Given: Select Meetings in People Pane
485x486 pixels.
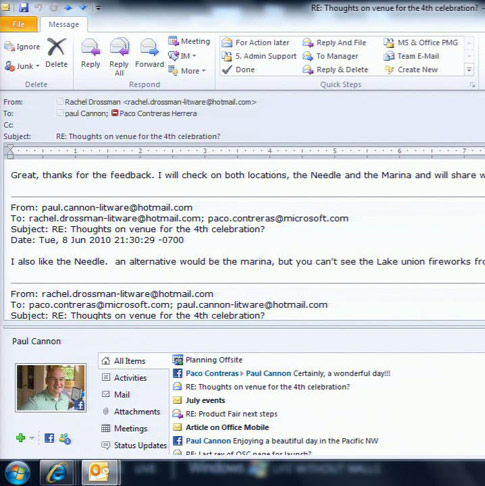Looking at the screenshot, I should tap(124, 428).
